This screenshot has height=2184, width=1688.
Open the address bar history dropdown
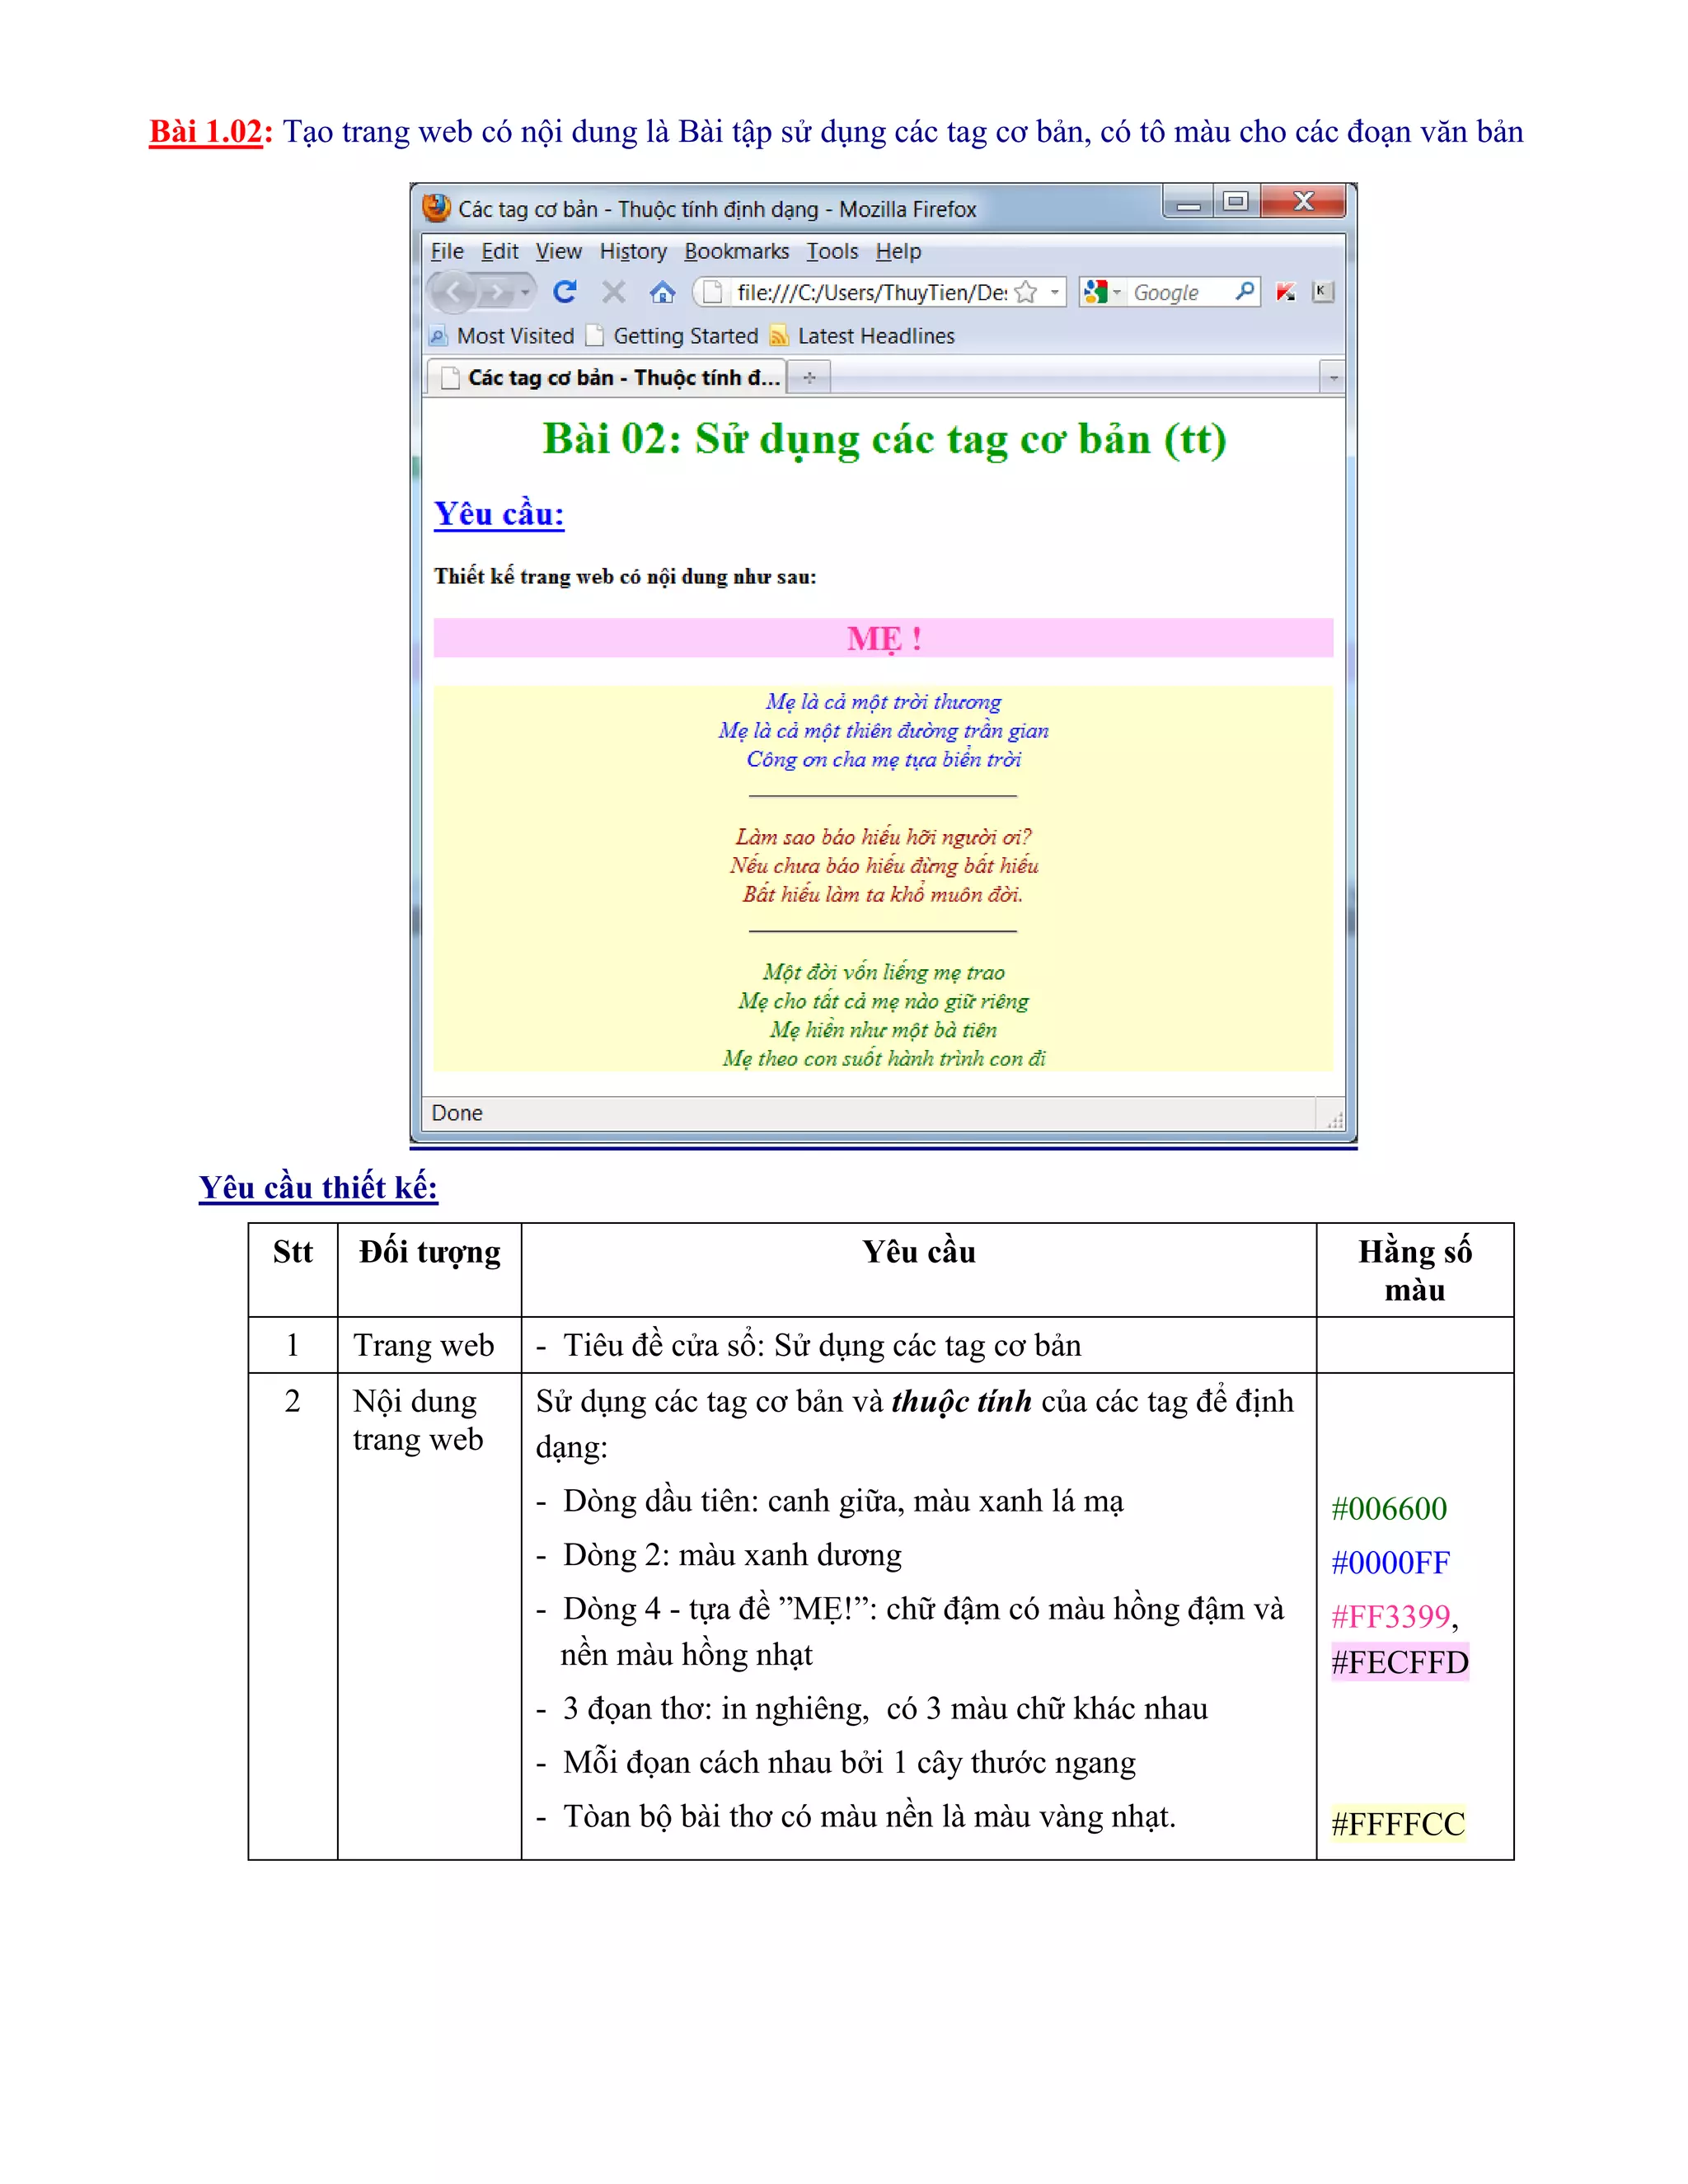coord(1054,292)
